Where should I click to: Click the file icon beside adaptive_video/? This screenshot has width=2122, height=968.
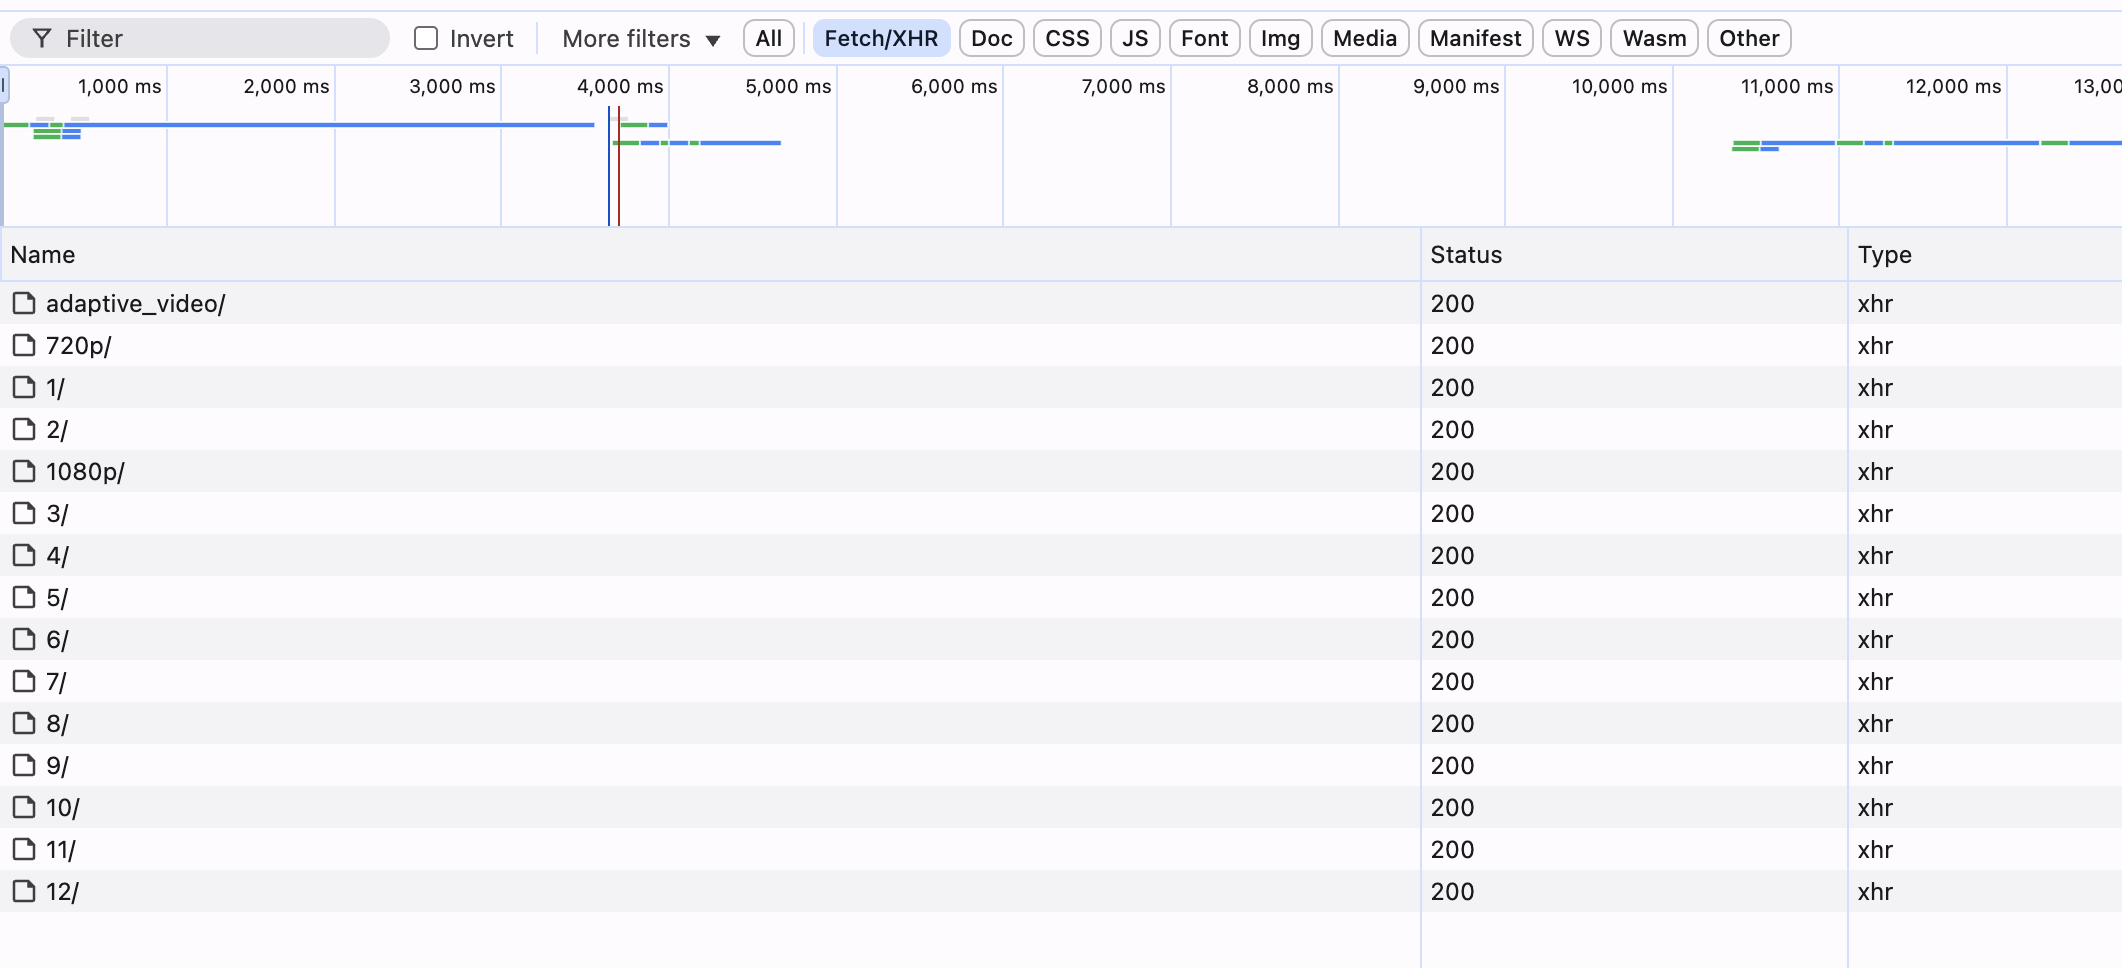[x=23, y=303]
